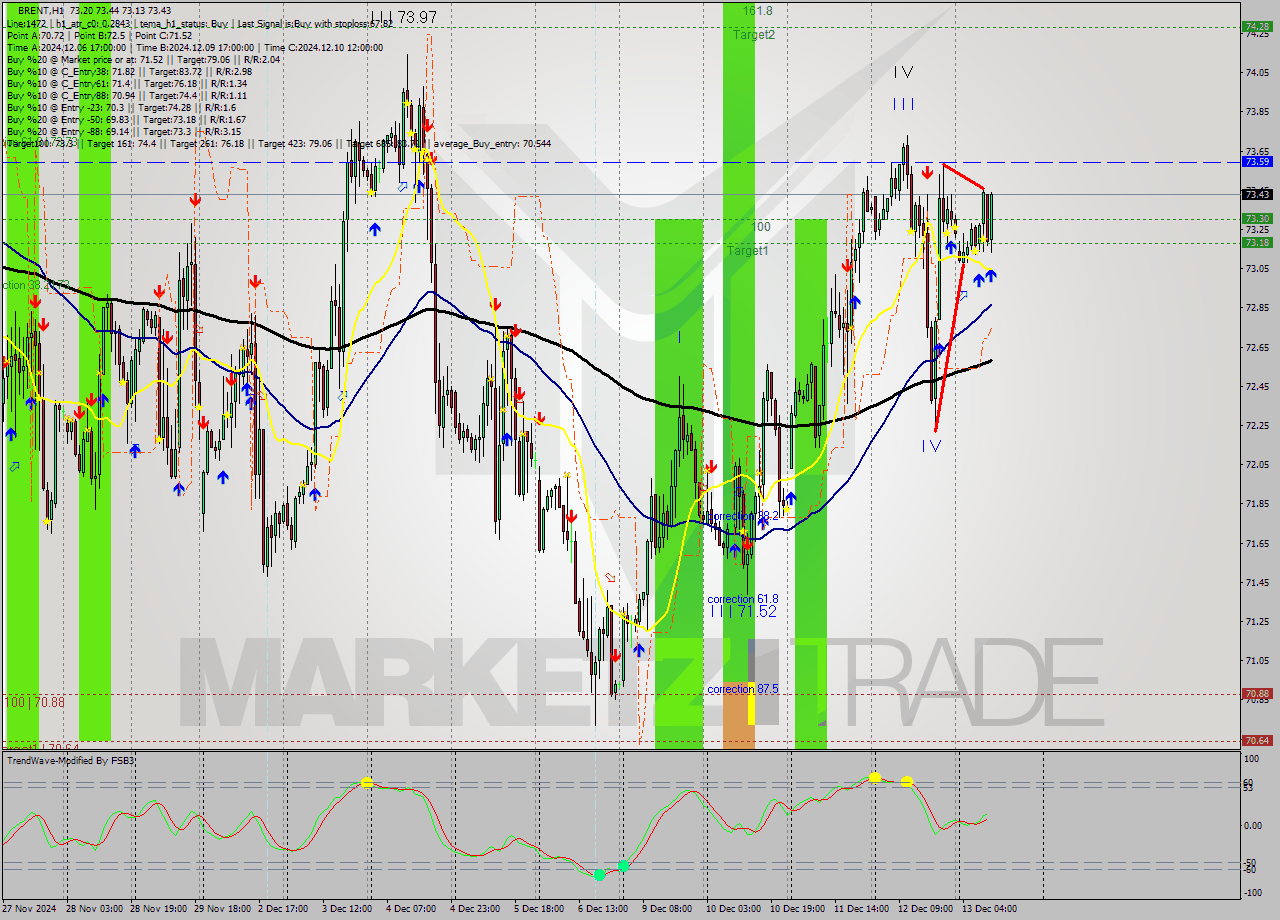Click the 74.05 axis price value
The image size is (1280, 920).
[1256, 72]
